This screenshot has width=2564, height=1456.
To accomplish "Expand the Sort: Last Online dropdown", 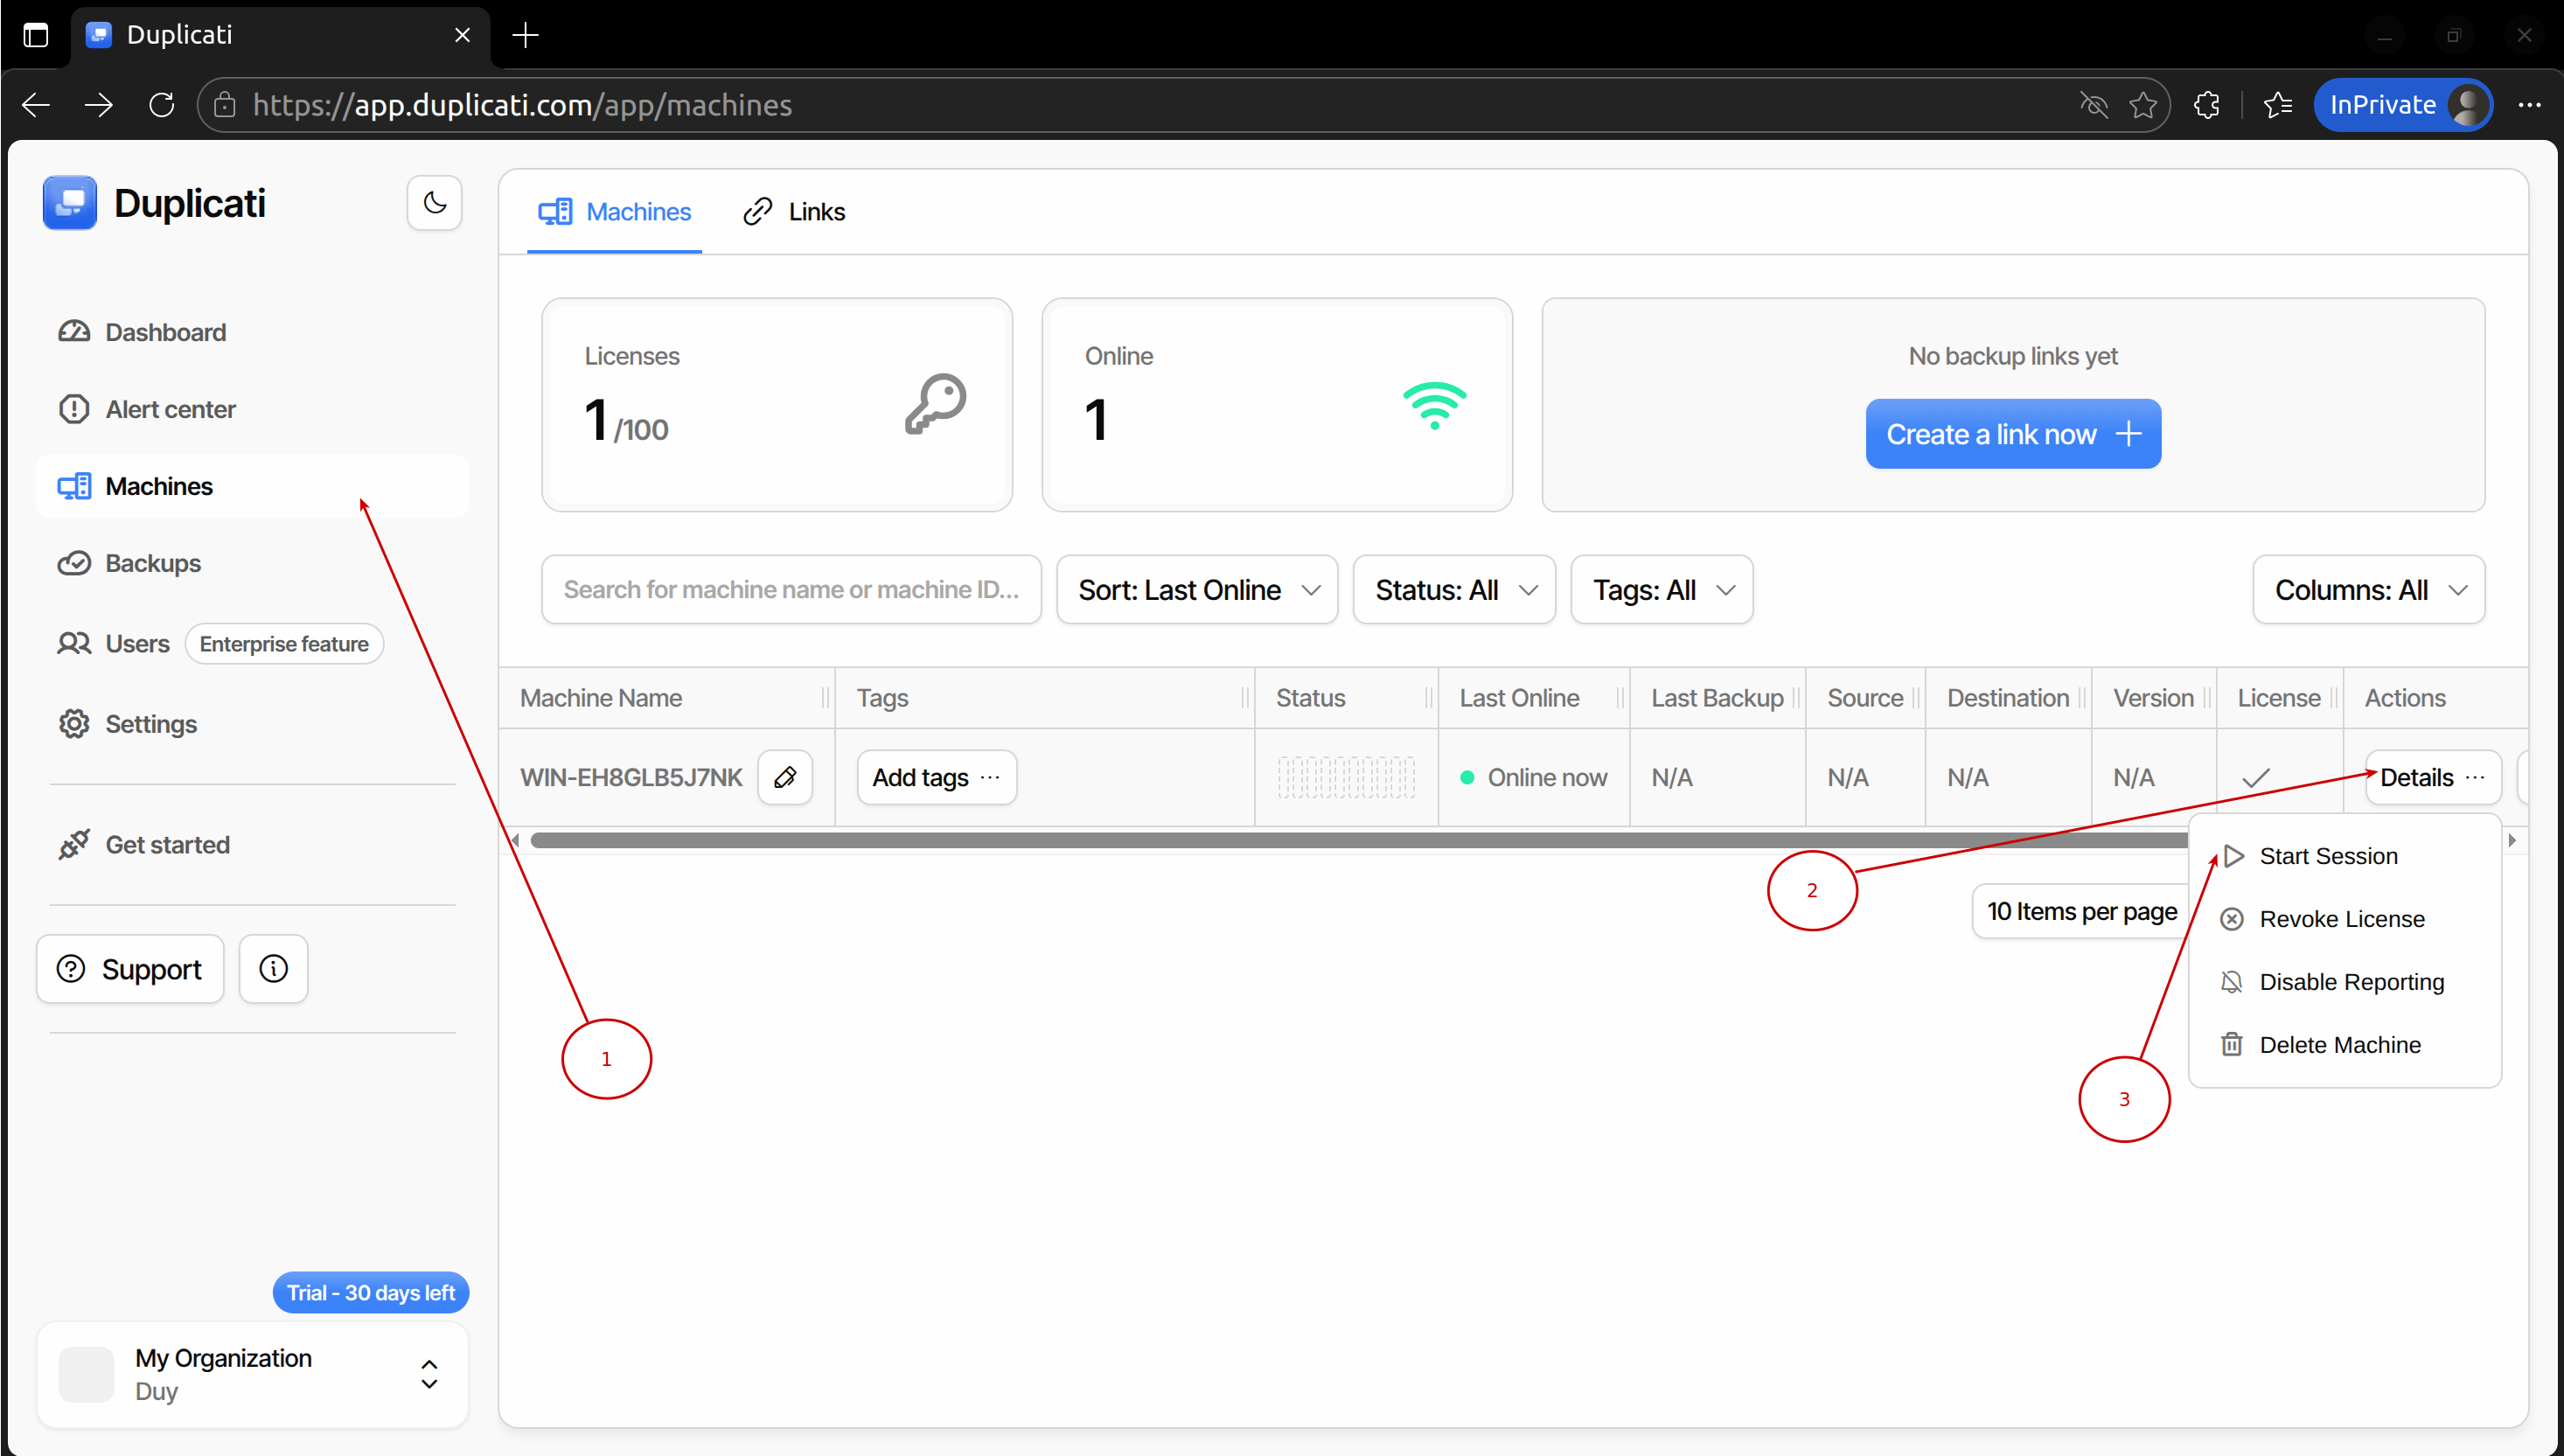I will (x=1197, y=590).
